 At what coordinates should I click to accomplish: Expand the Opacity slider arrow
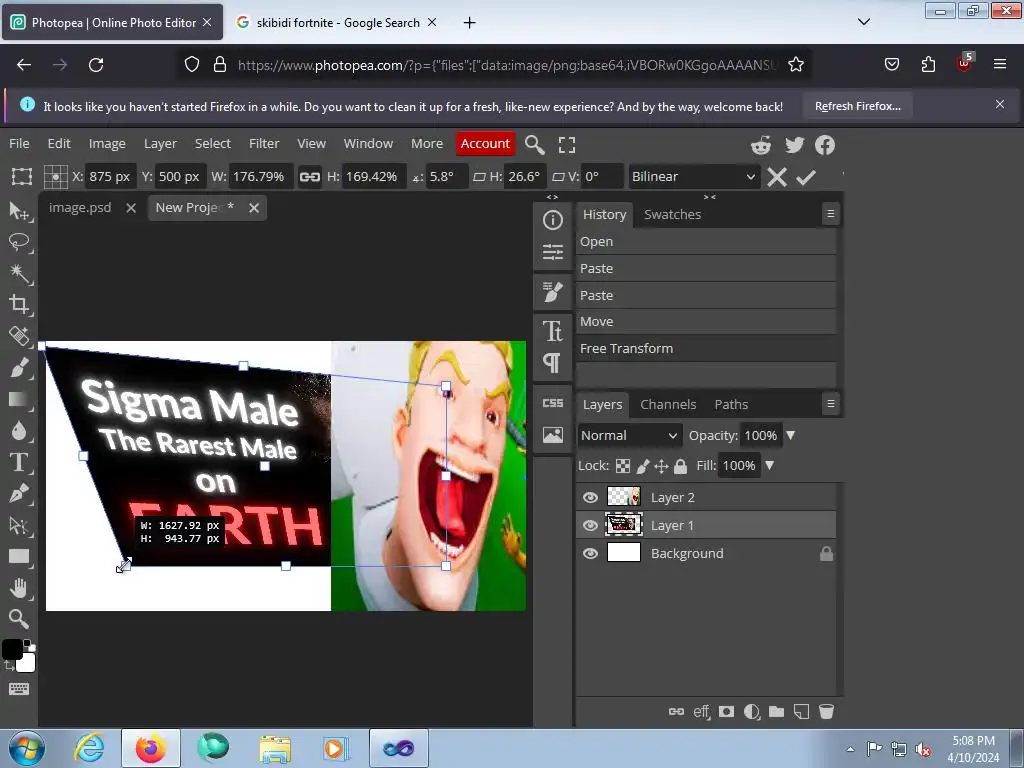tap(790, 436)
